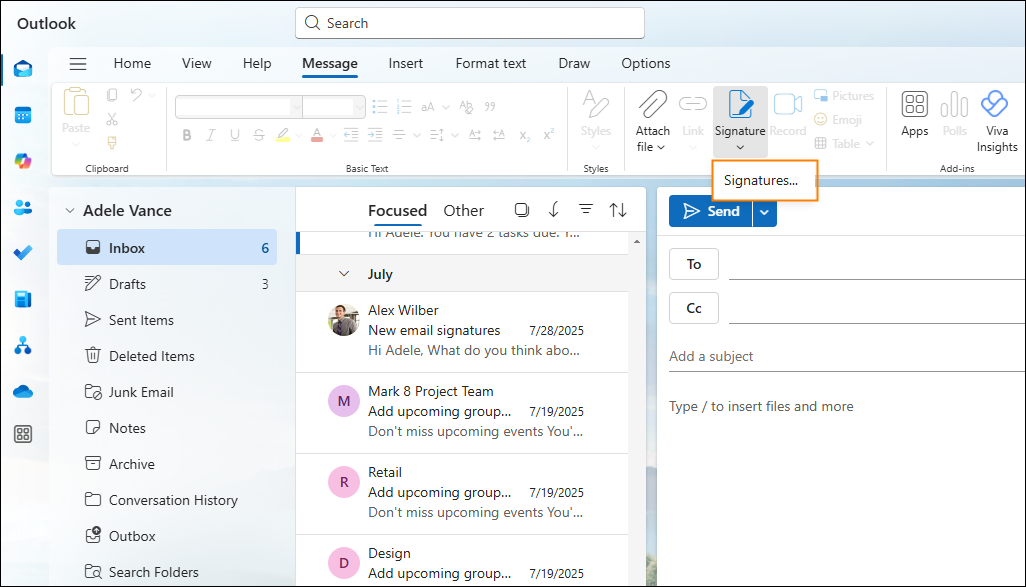Switch to the Other inbox tab
This screenshot has width=1026, height=587.
463,211
